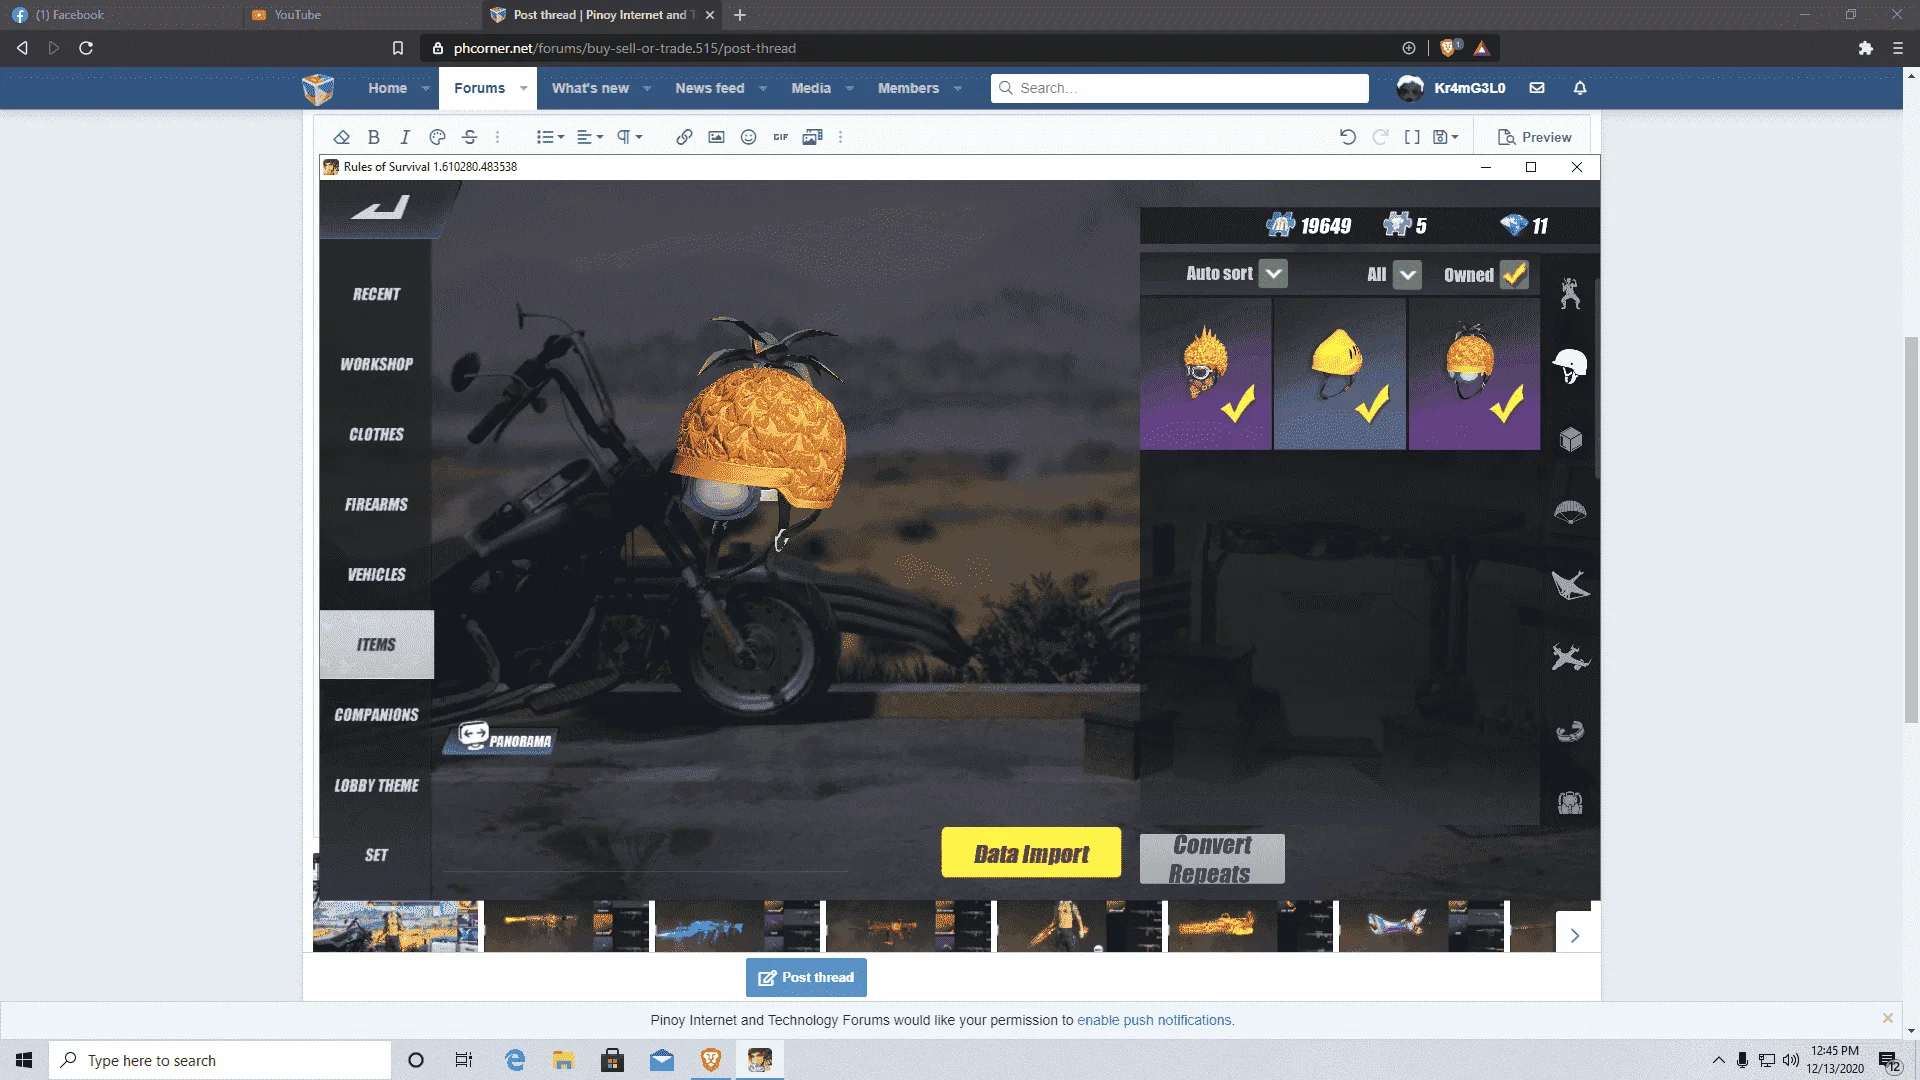1920x1080 pixels.
Task: Click the Data Import button
Action: pyautogui.click(x=1031, y=853)
